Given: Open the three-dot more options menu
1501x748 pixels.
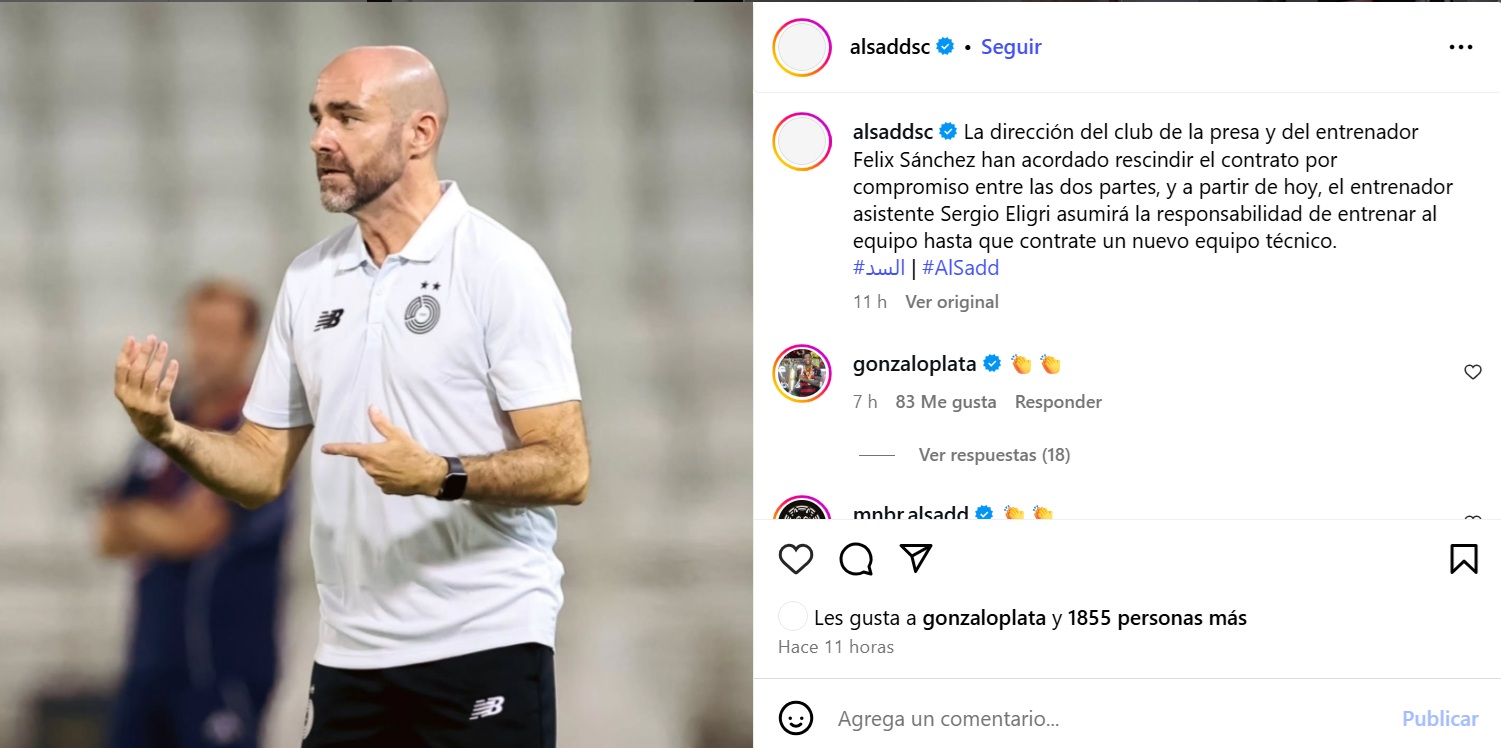Looking at the screenshot, I should click(x=1461, y=47).
